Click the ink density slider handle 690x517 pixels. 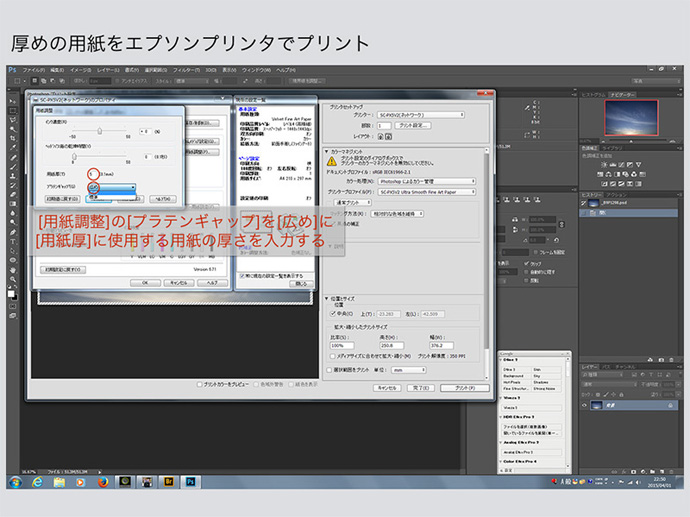98,131
